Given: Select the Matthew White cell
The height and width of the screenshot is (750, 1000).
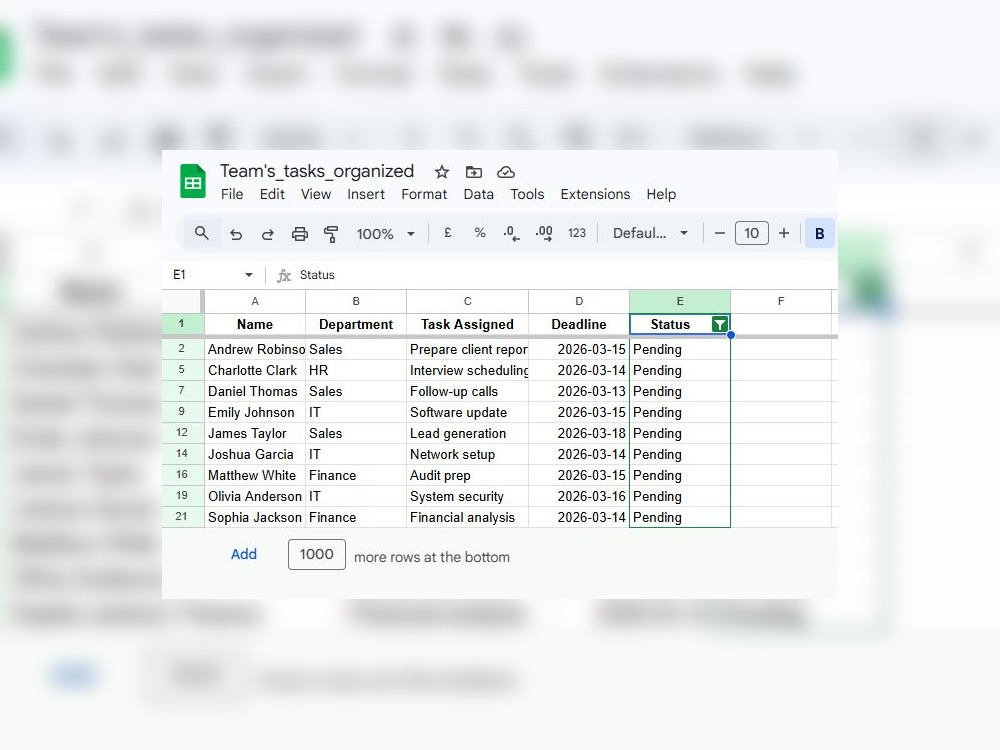Looking at the screenshot, I should click(x=254, y=475).
